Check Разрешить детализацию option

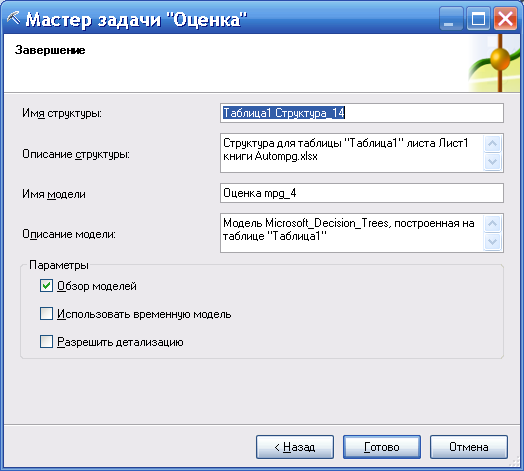46,342
